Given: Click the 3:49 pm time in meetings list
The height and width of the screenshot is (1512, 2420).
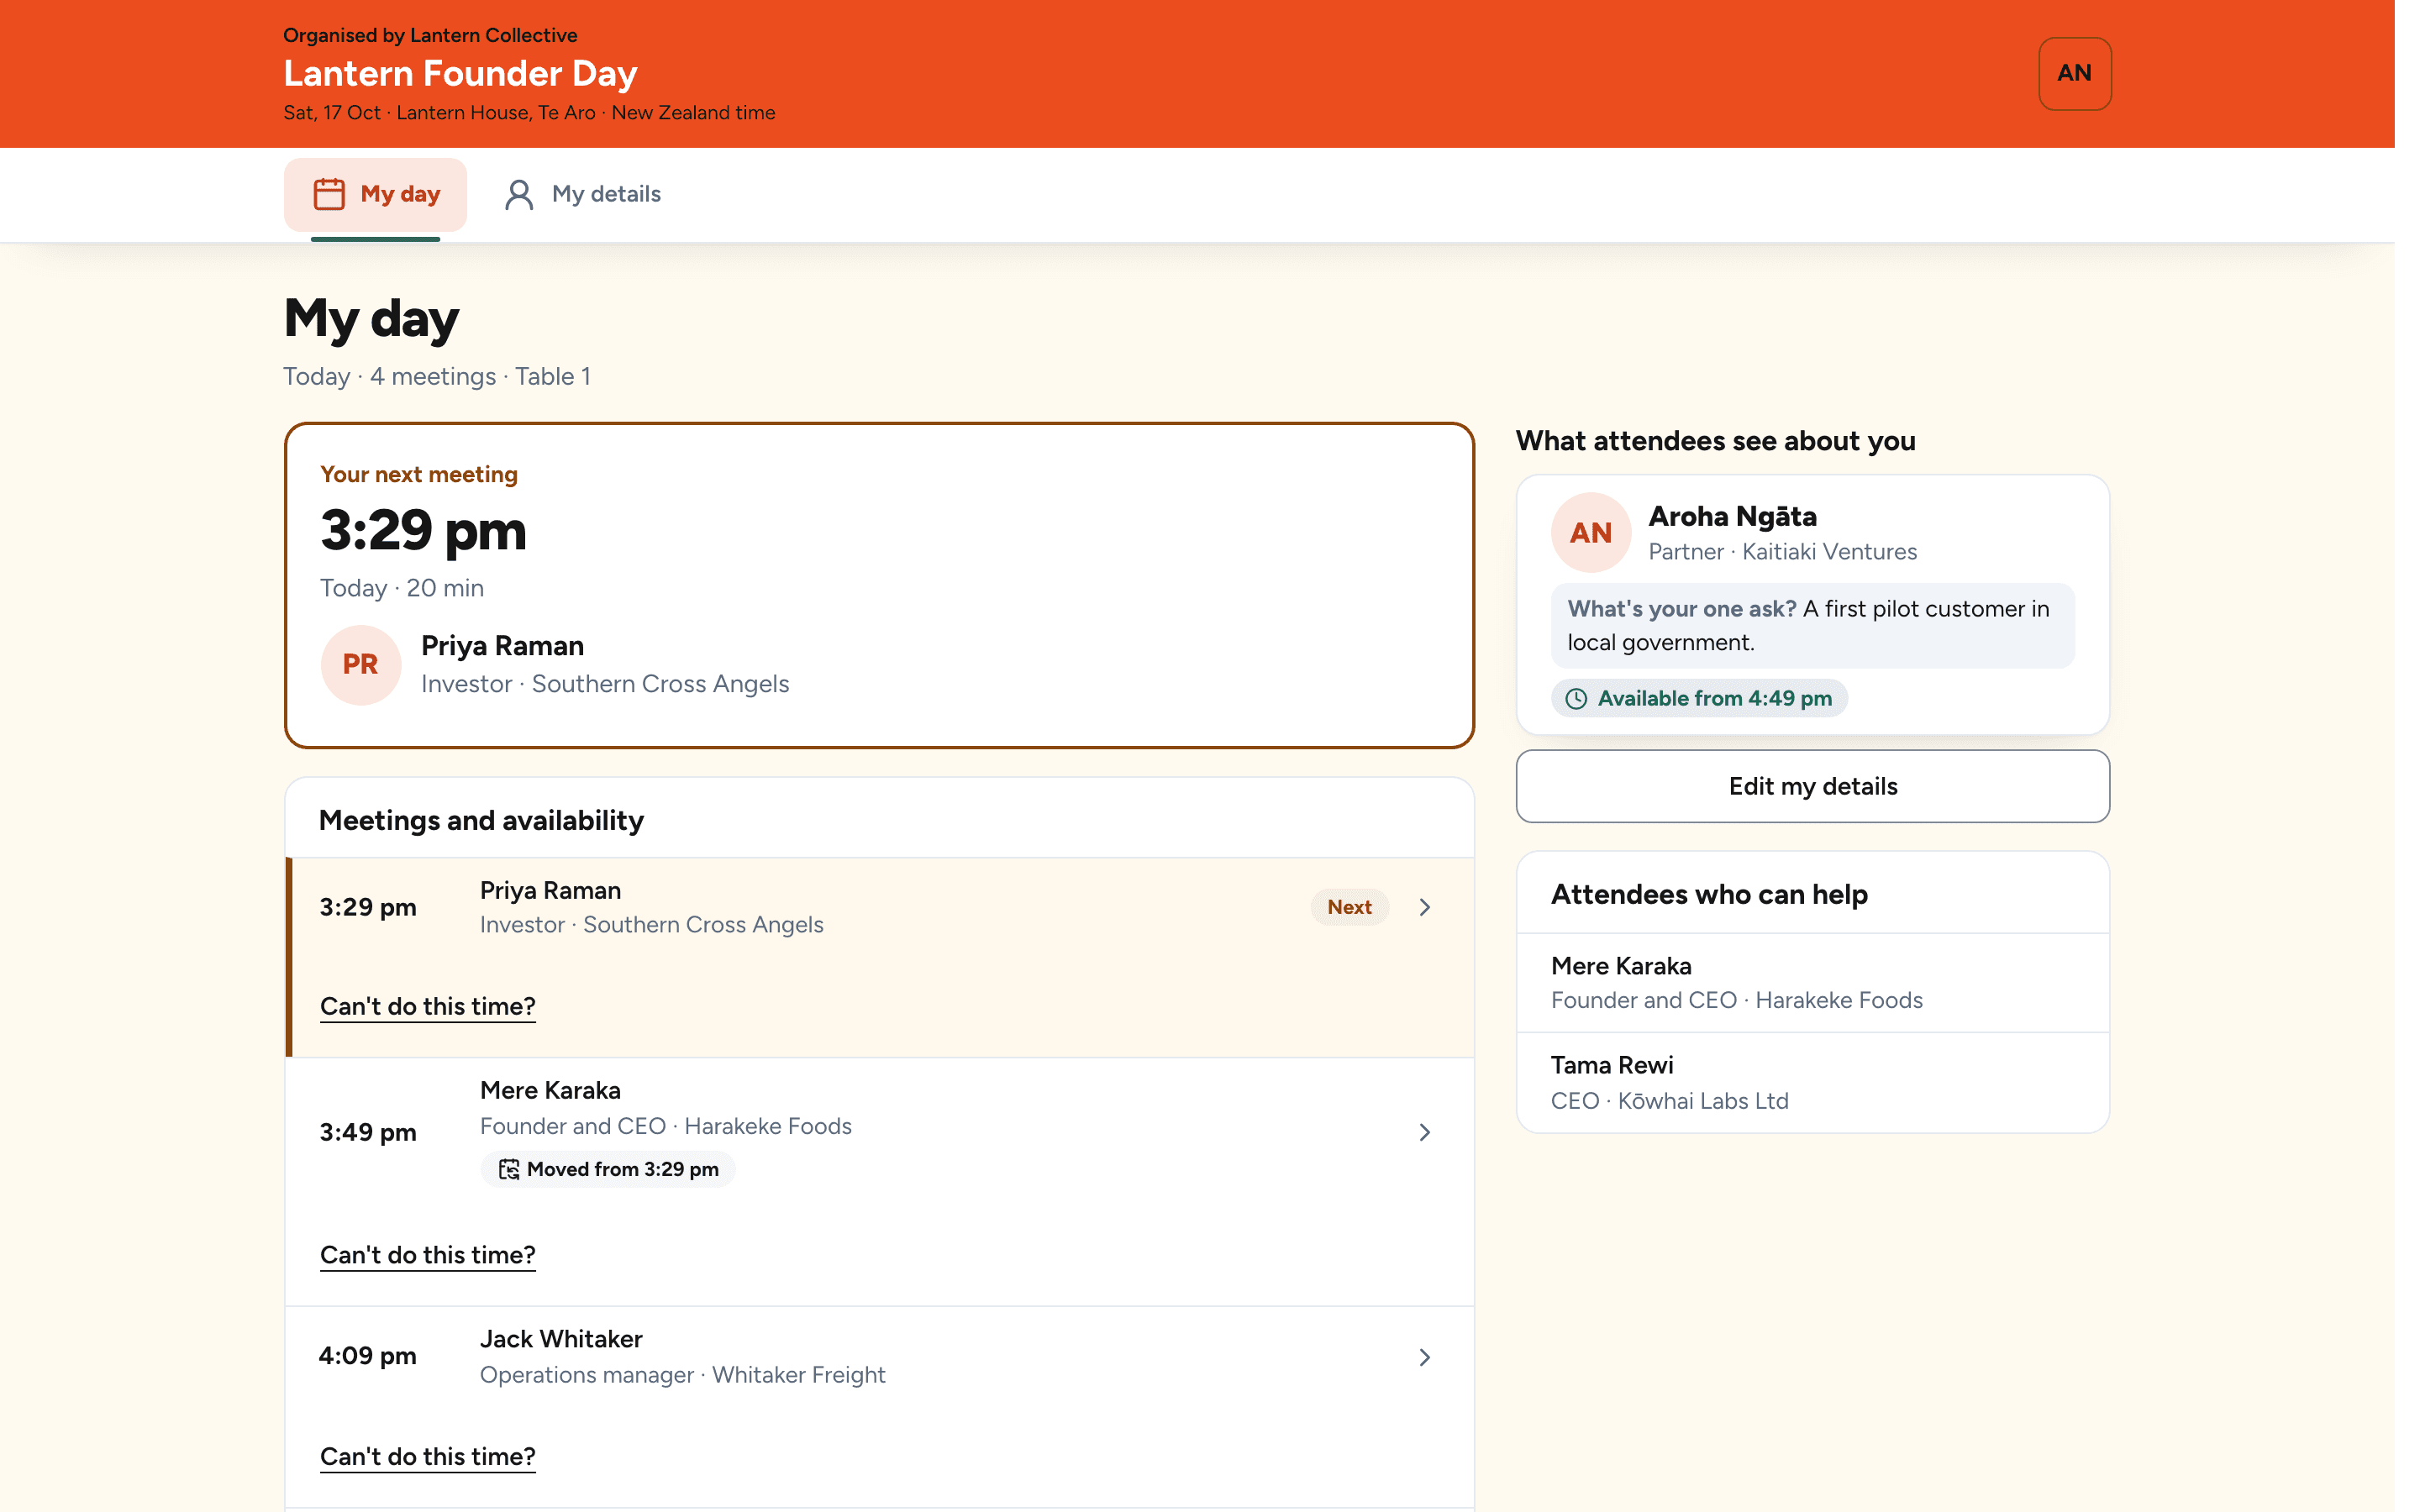Looking at the screenshot, I should click(368, 1132).
